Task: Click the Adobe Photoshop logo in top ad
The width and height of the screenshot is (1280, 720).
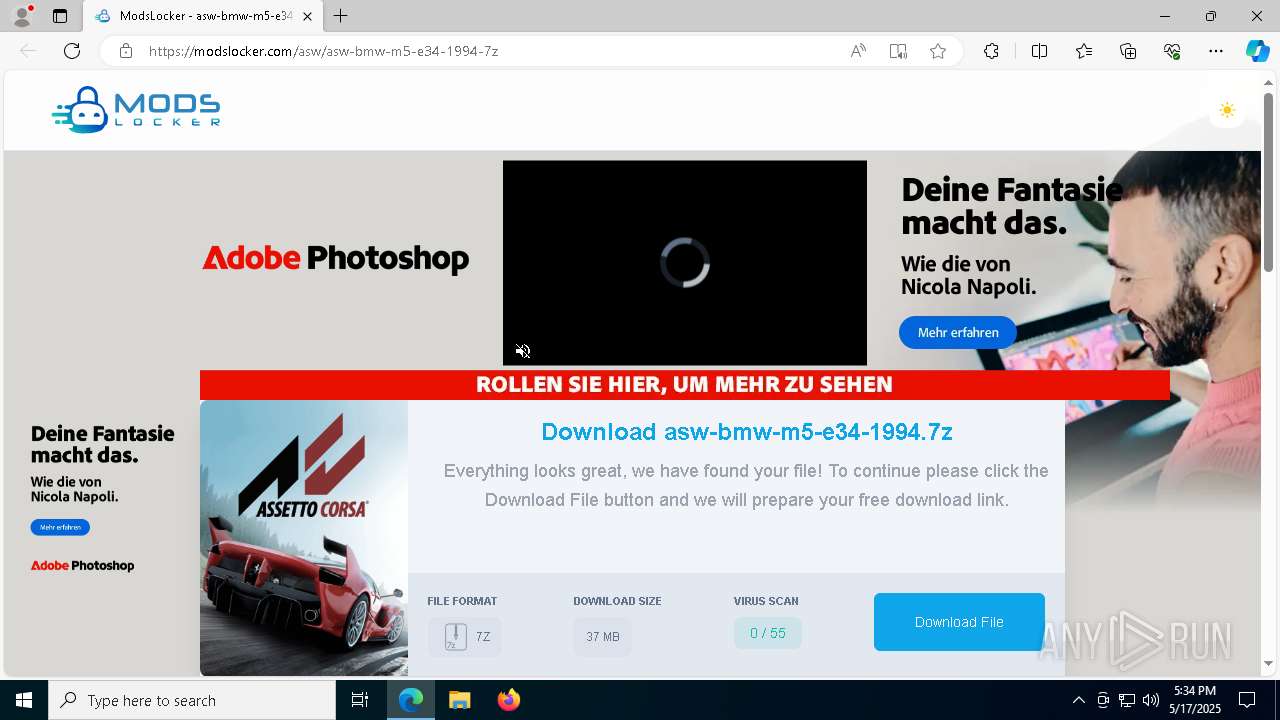Action: (336, 258)
